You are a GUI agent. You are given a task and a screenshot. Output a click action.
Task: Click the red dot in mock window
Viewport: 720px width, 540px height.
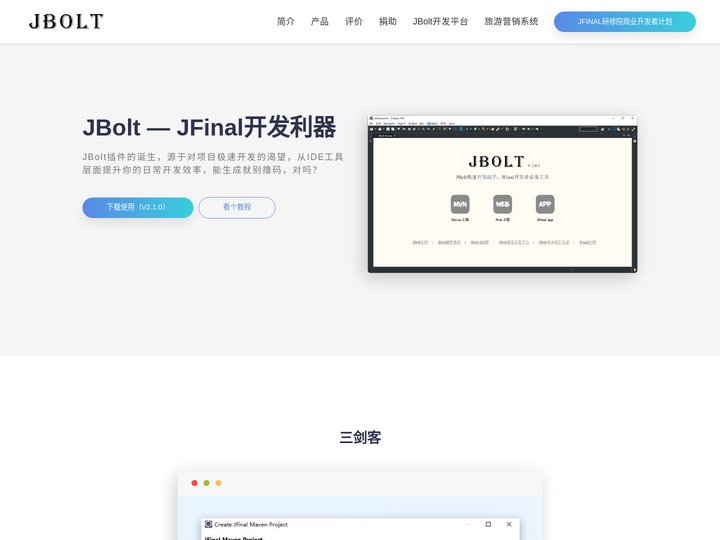(194, 483)
